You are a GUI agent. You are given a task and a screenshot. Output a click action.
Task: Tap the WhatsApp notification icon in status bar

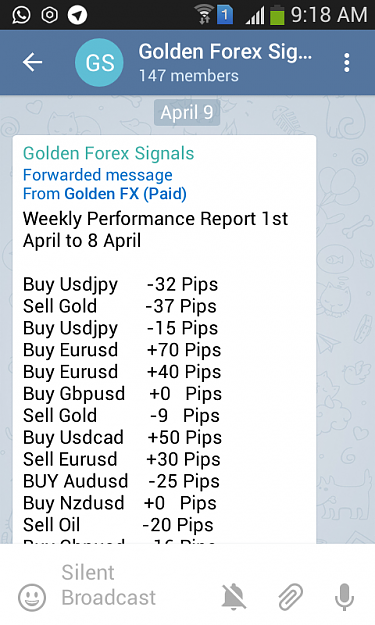21,15
